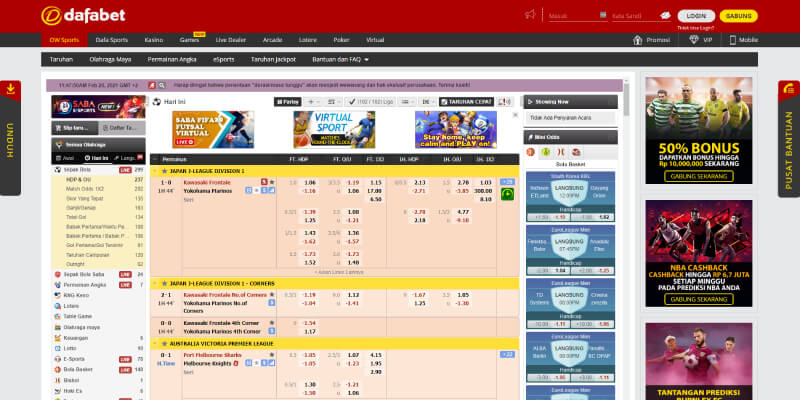Click the Bola Basket sidebar icon

click(58, 369)
